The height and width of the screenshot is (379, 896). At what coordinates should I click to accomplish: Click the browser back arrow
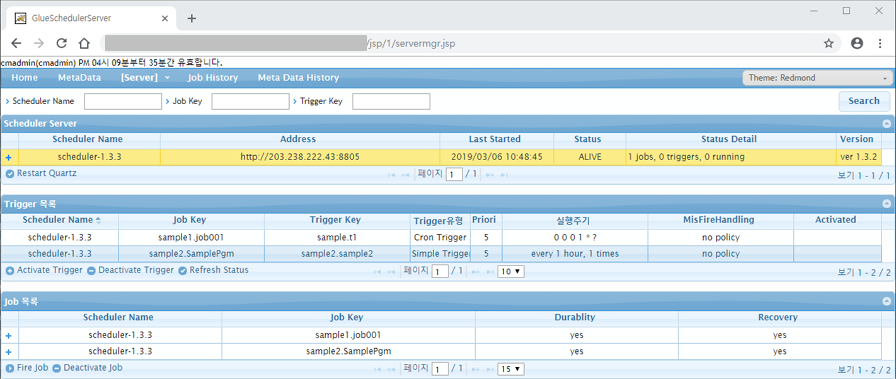click(x=17, y=43)
